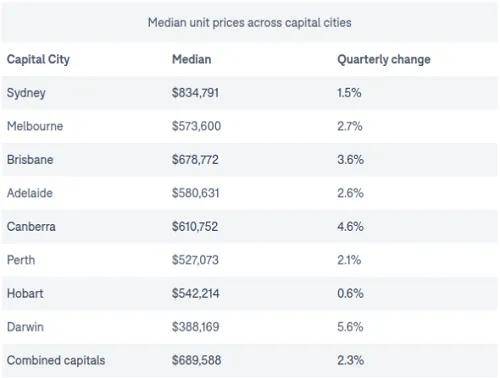500x378 pixels.
Task: Click the Median column header
Action: 192,59
